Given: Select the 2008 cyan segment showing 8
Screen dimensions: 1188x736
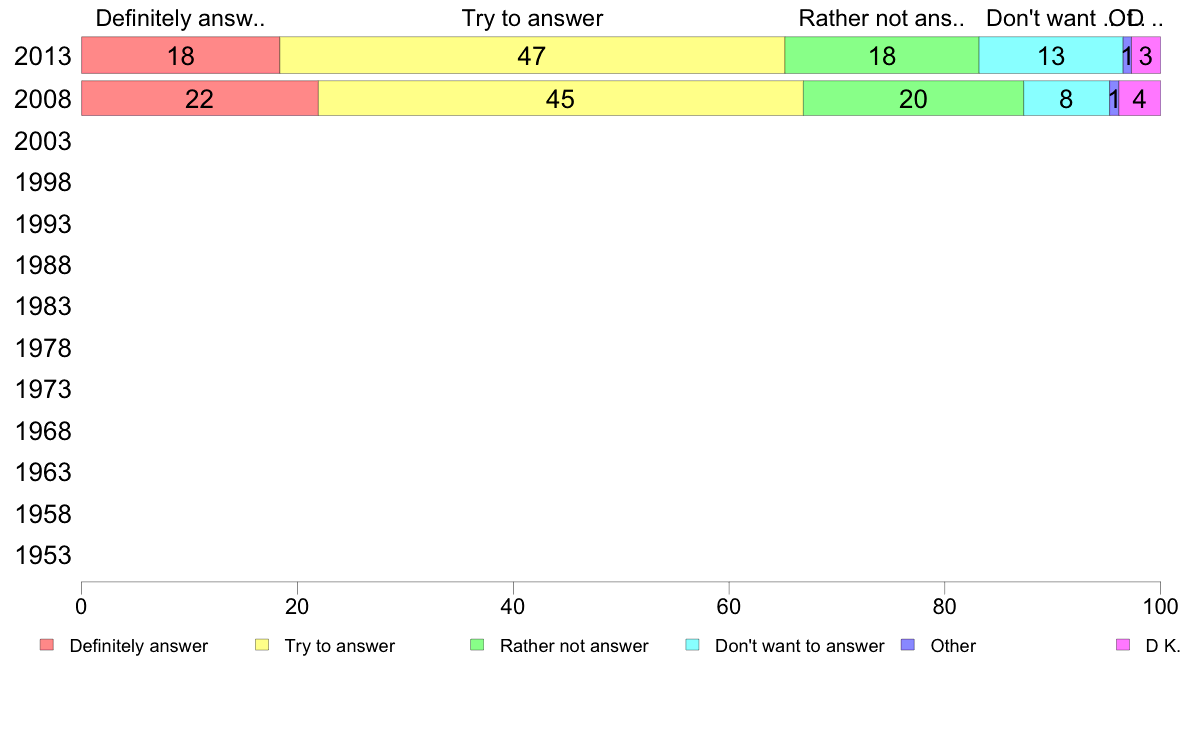Looking at the screenshot, I should (1066, 99).
